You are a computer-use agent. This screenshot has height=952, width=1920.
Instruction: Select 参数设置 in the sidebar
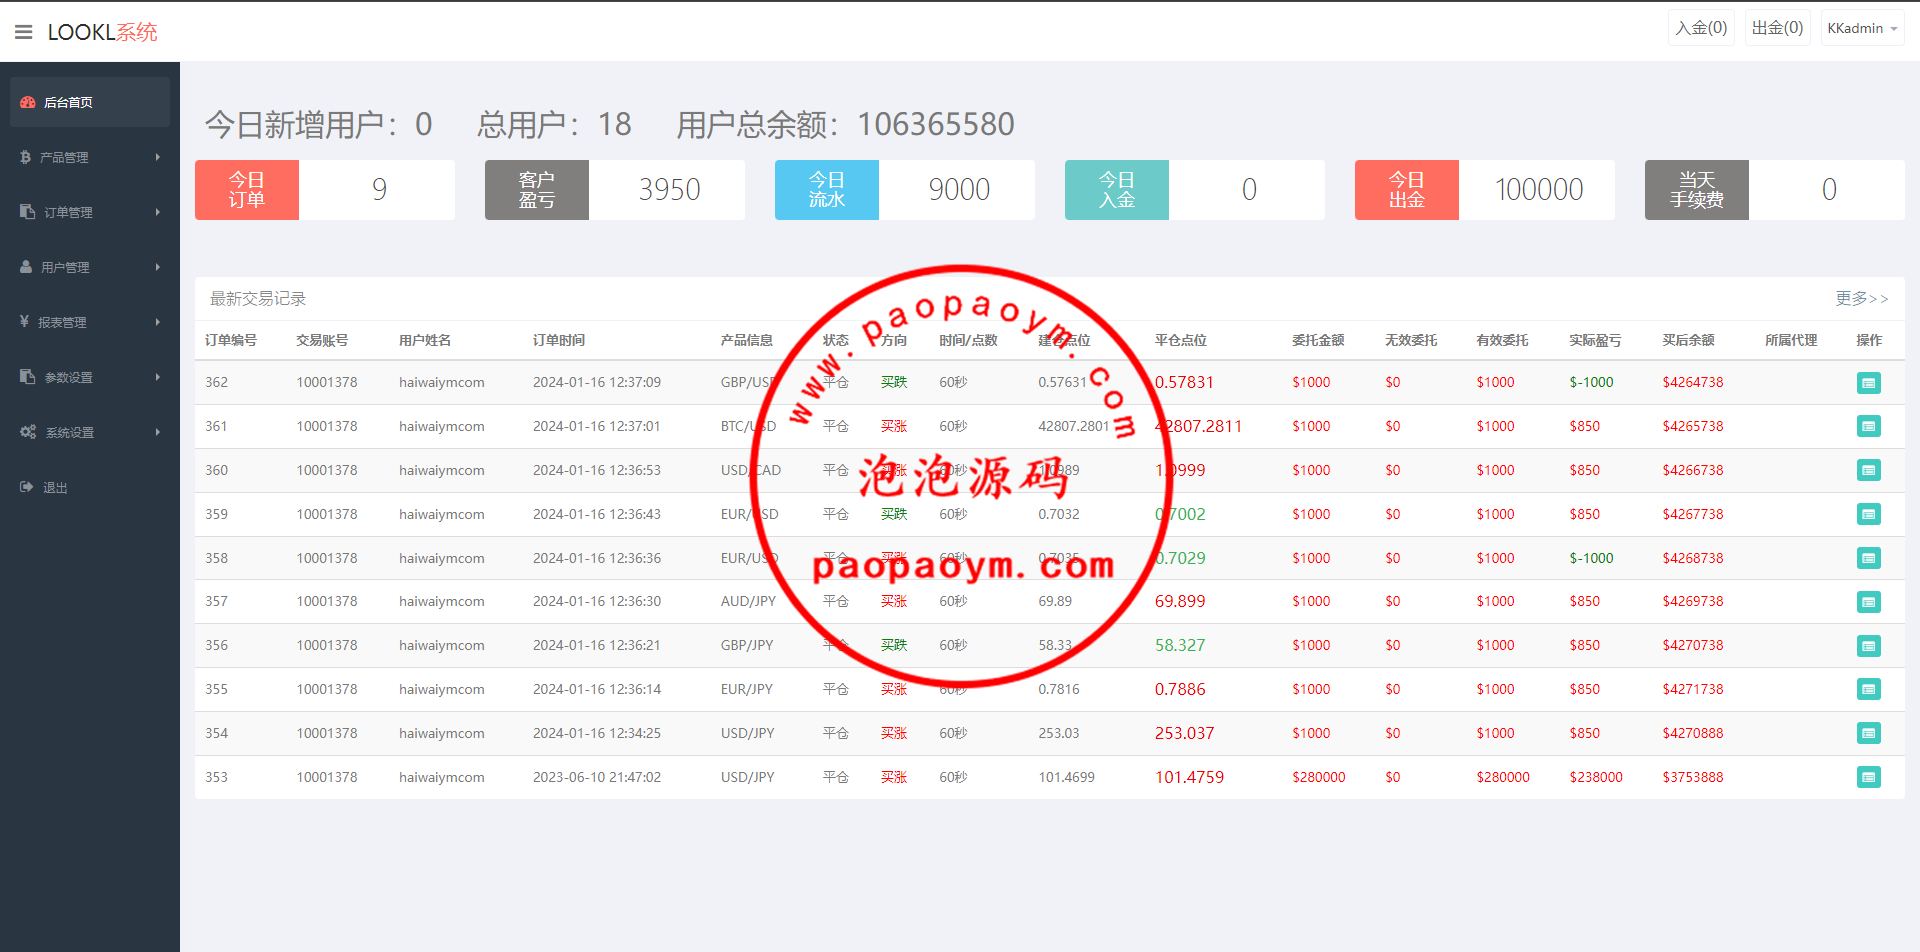pos(68,377)
